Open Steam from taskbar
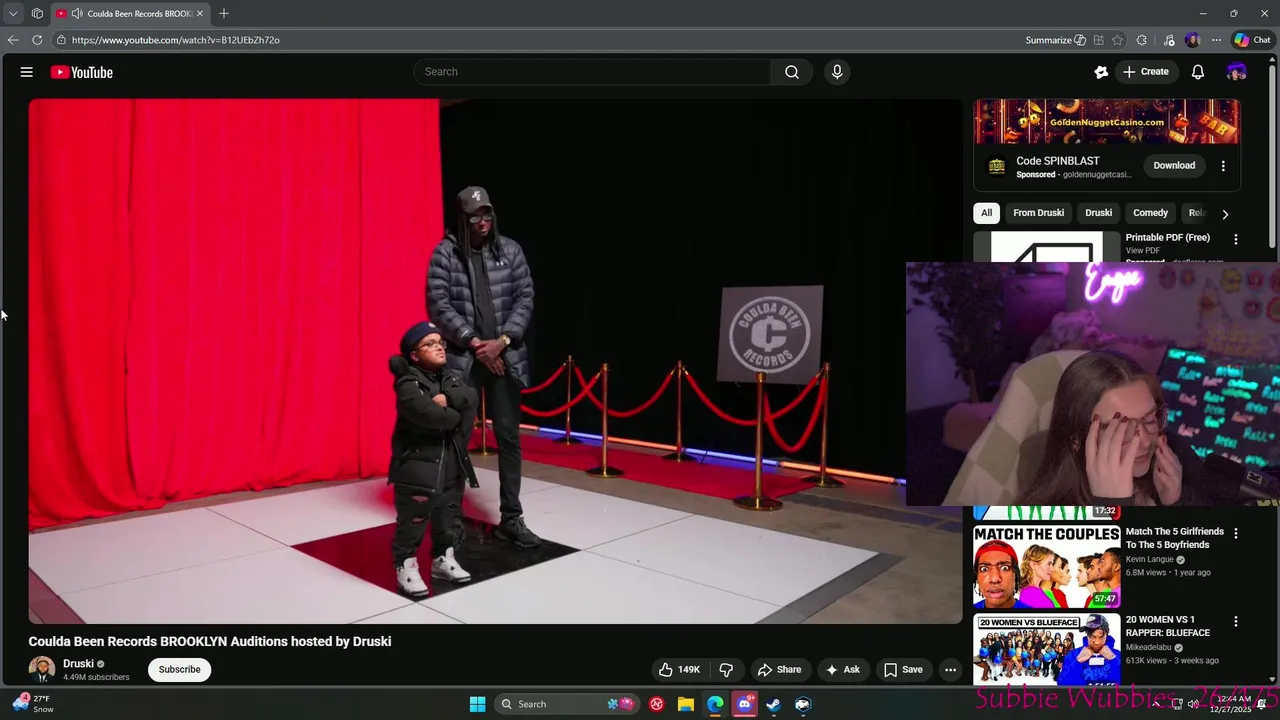This screenshot has height=720, width=1280. tap(773, 704)
